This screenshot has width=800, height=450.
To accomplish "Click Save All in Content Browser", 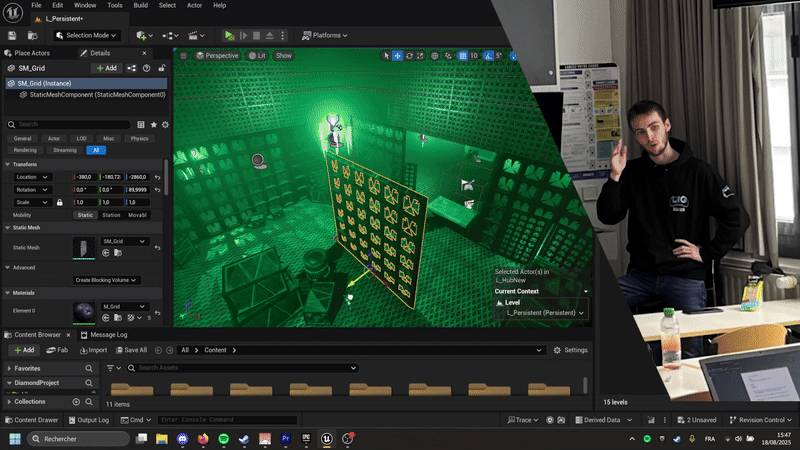I will pyautogui.click(x=130, y=350).
